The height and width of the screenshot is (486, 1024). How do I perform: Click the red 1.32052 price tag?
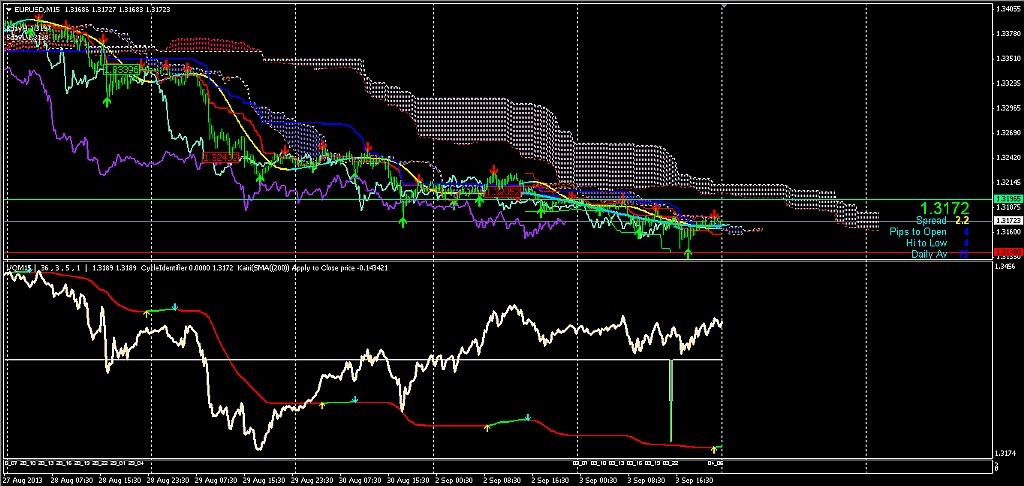click(x=504, y=191)
